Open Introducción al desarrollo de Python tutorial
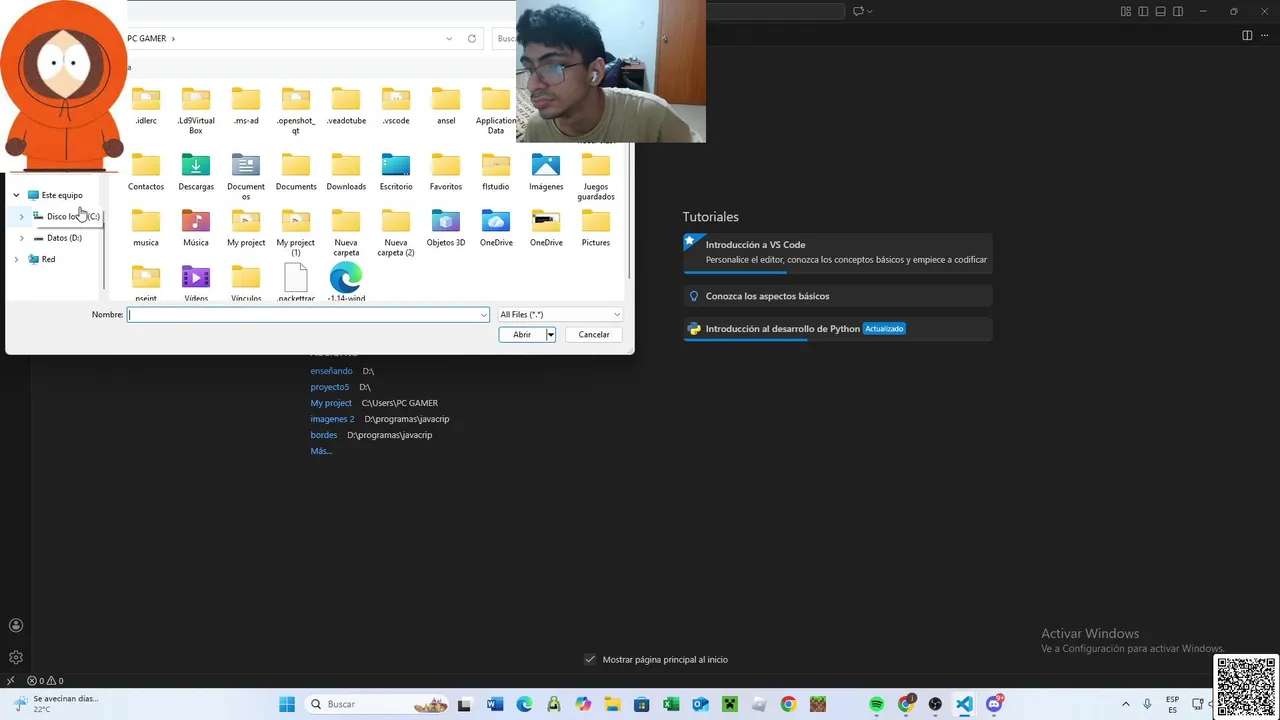Viewport: 1280px width, 720px height. click(x=838, y=328)
